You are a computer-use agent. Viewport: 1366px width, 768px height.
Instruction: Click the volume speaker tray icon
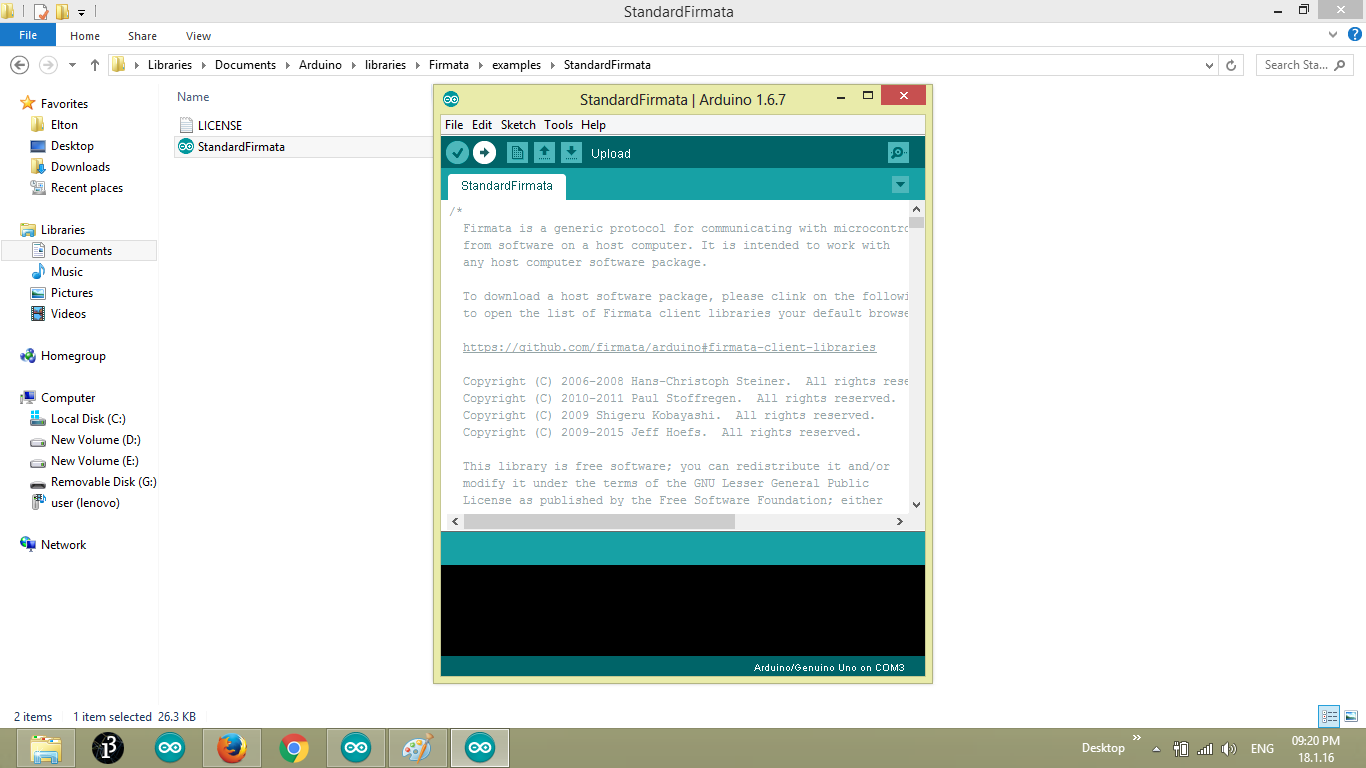(1229, 748)
